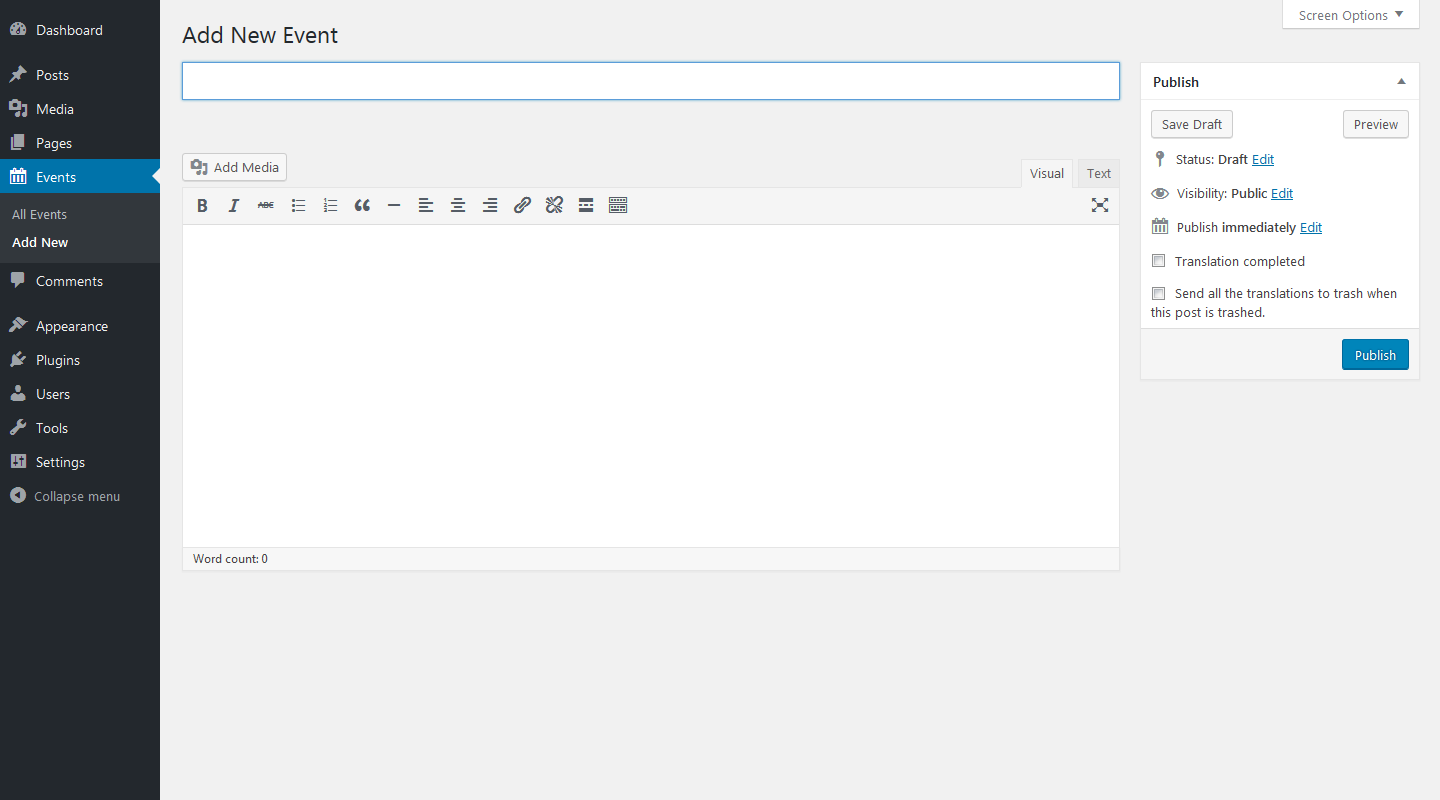Screen dimensions: 1440x800
Task: Apply italic formatting
Action: [234, 205]
